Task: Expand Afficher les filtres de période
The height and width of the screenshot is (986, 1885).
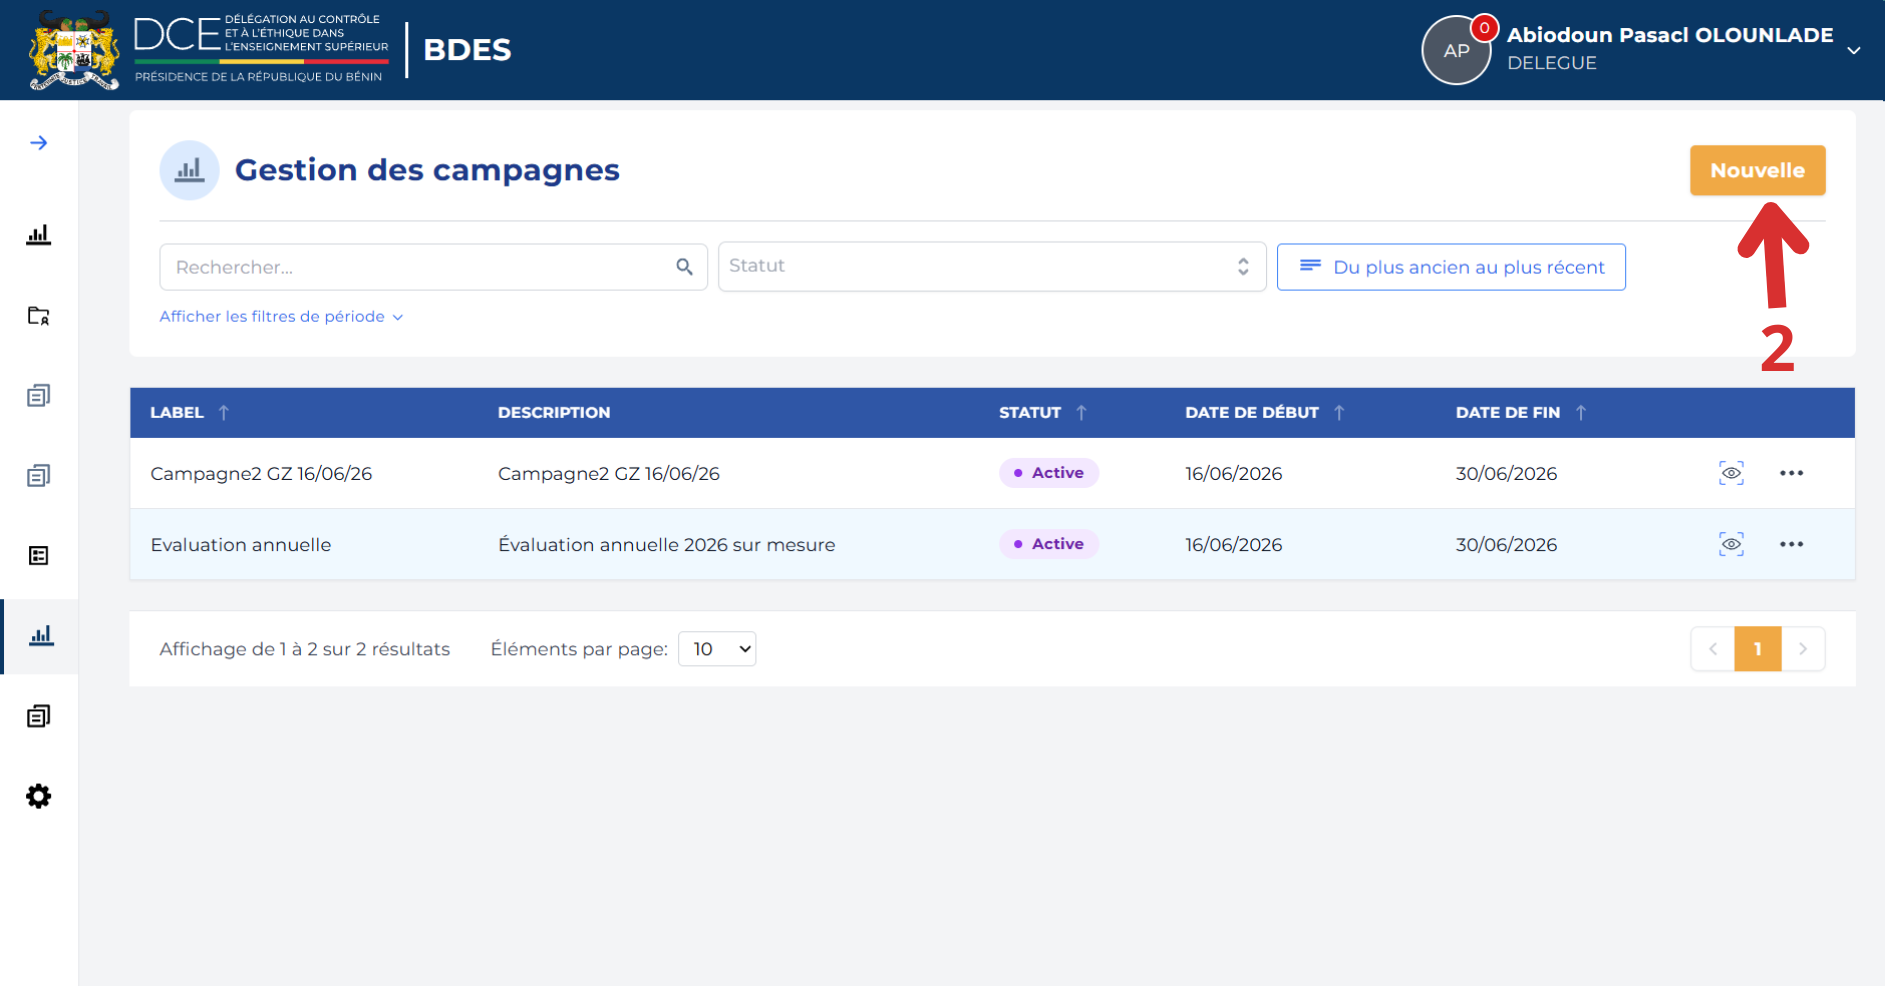Action: point(281,316)
